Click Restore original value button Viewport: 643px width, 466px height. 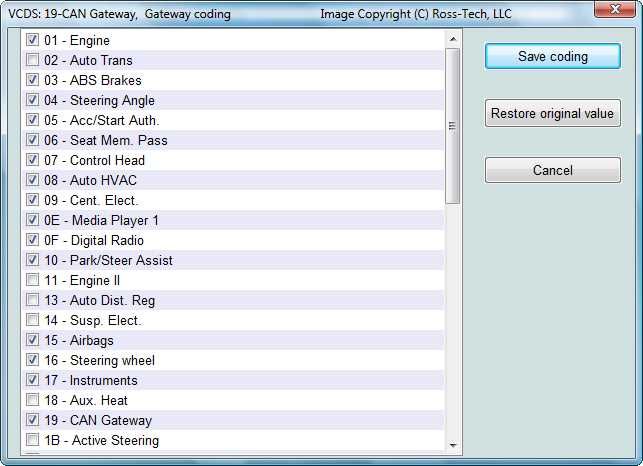tap(553, 113)
